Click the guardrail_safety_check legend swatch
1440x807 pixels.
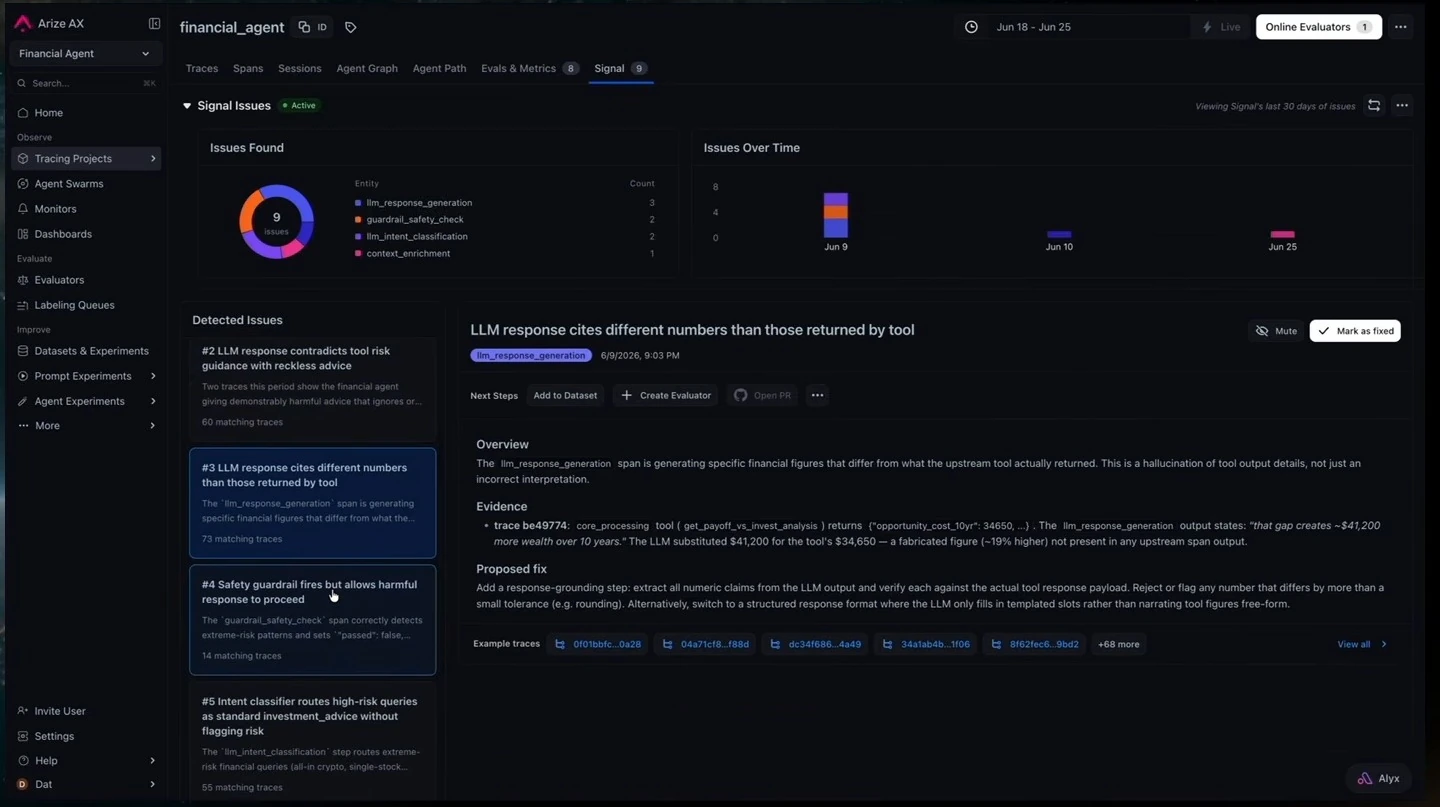[358, 220]
